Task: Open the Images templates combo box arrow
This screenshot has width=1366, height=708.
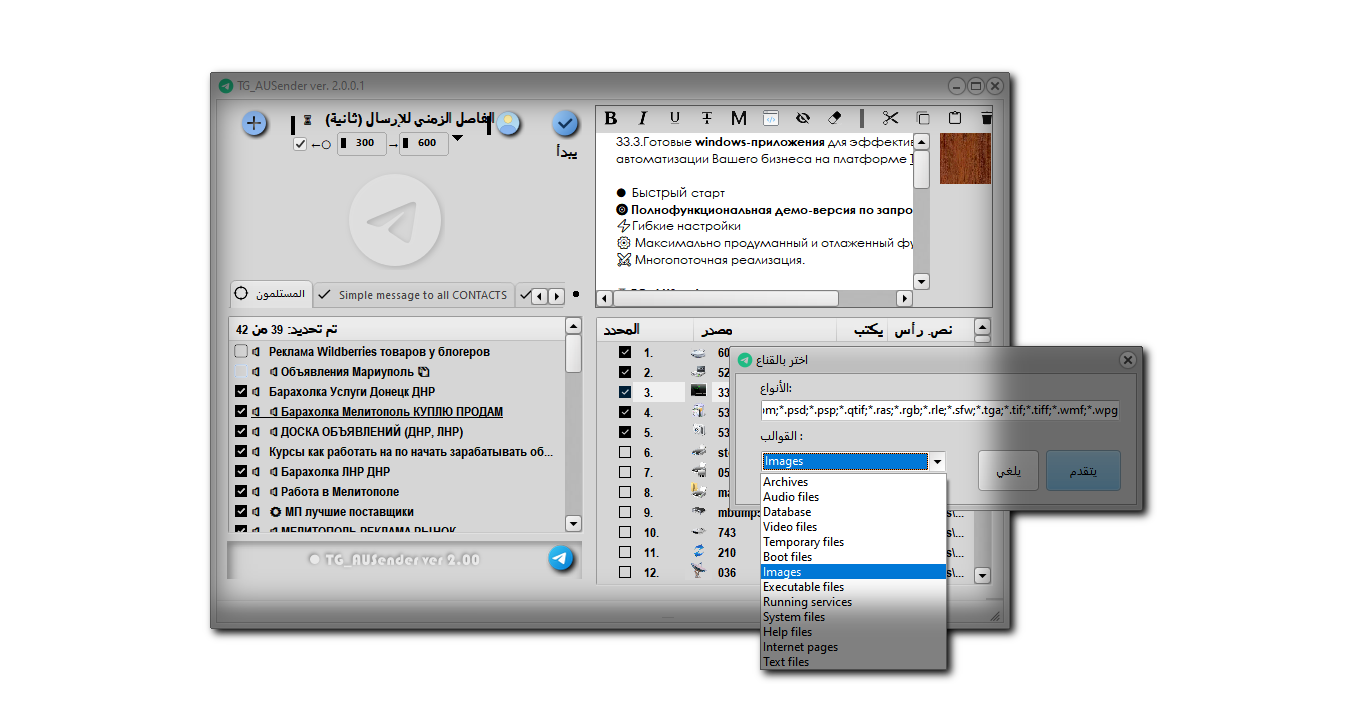Action: point(937,462)
